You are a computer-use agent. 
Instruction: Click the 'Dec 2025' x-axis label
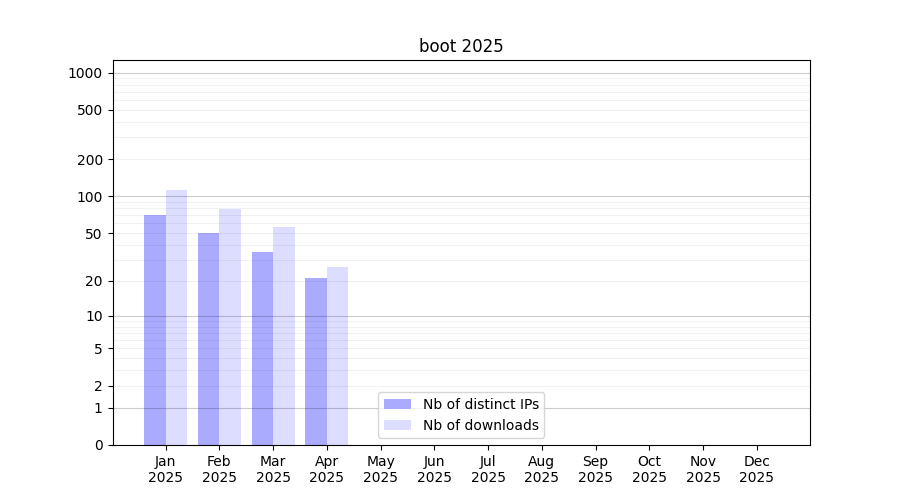[756, 469]
